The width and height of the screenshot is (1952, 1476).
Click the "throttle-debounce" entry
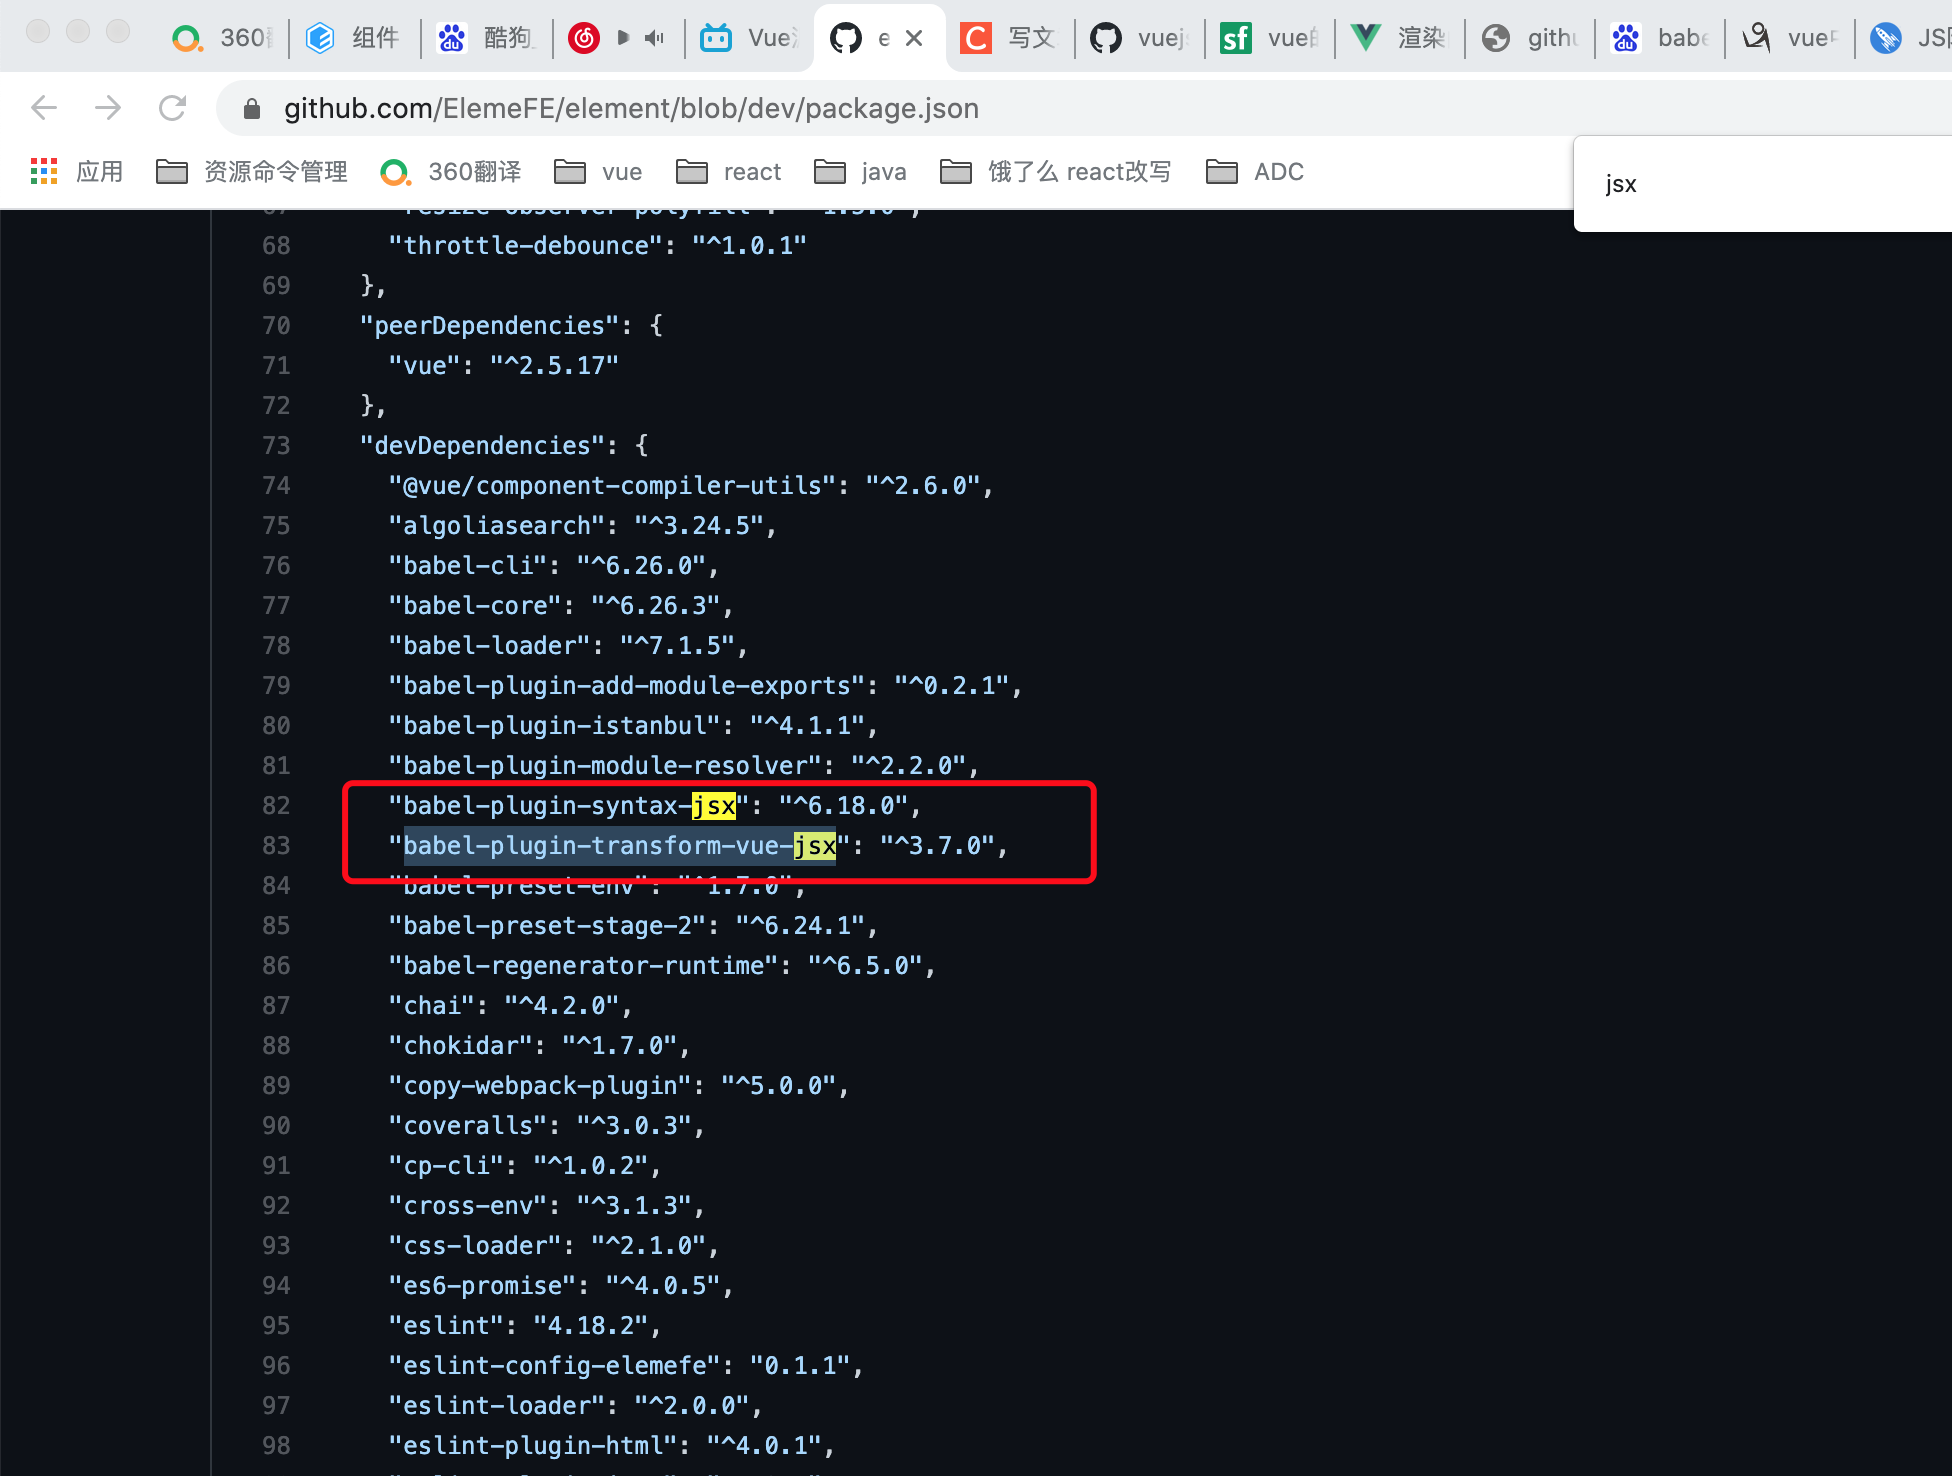pyautogui.click(x=597, y=246)
